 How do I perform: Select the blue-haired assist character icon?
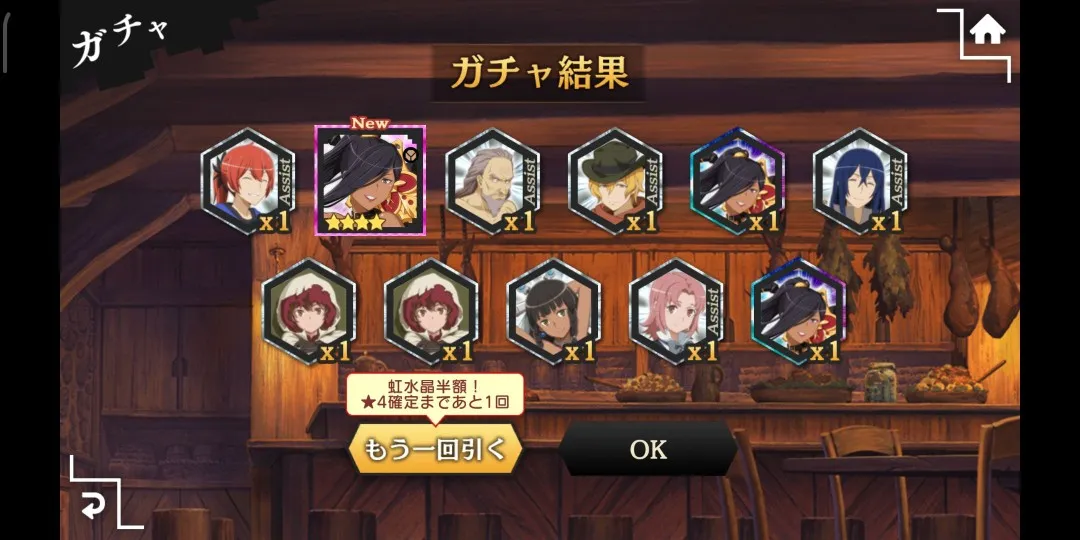point(860,181)
